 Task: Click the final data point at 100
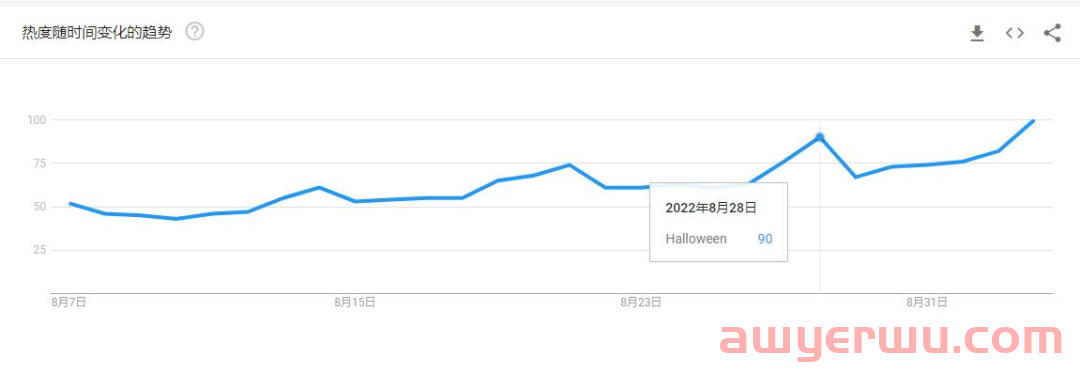1033,120
